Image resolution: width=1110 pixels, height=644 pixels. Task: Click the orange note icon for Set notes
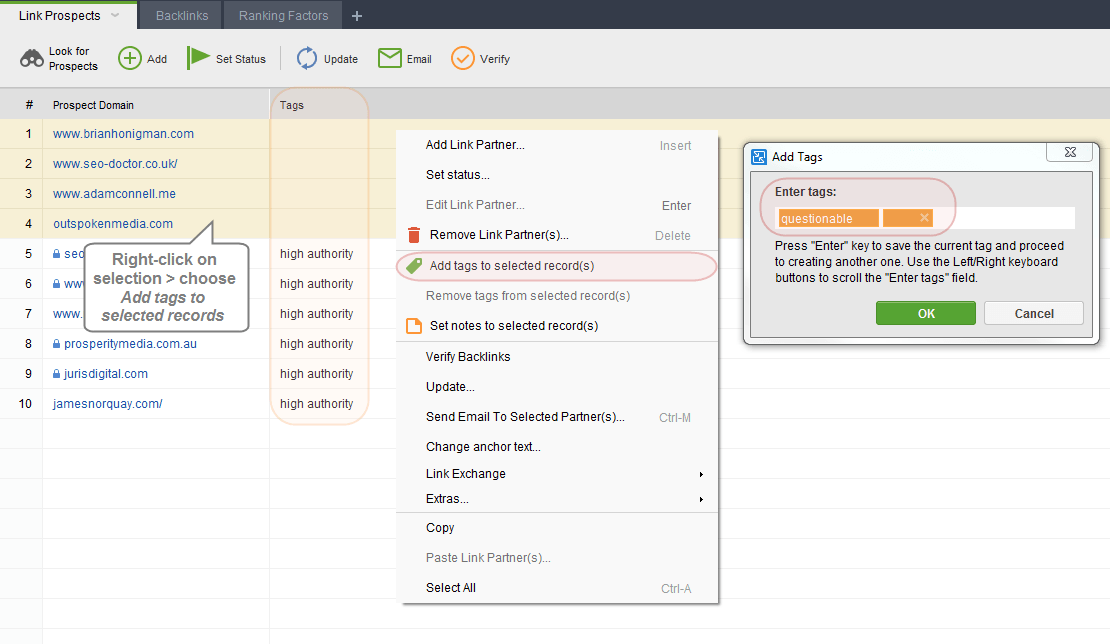point(413,326)
